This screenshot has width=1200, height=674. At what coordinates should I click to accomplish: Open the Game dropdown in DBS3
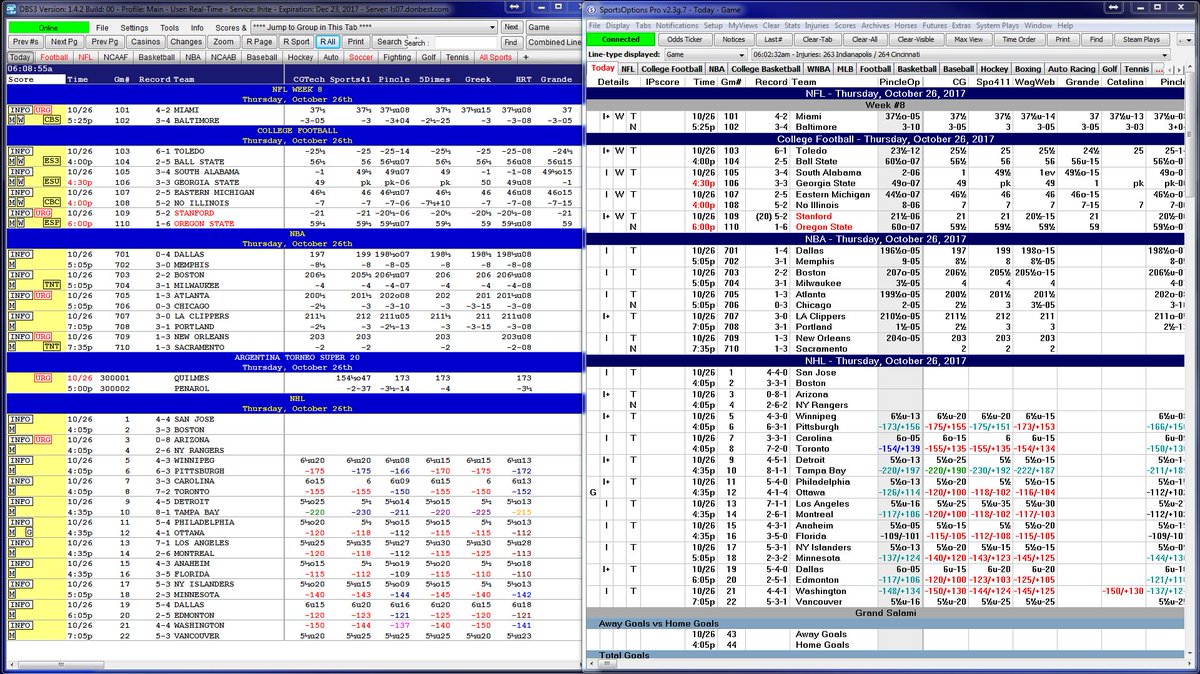pyautogui.click(x=552, y=28)
